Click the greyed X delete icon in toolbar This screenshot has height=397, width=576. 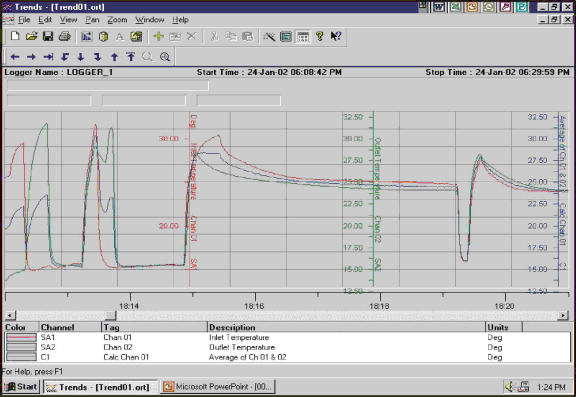[191, 36]
